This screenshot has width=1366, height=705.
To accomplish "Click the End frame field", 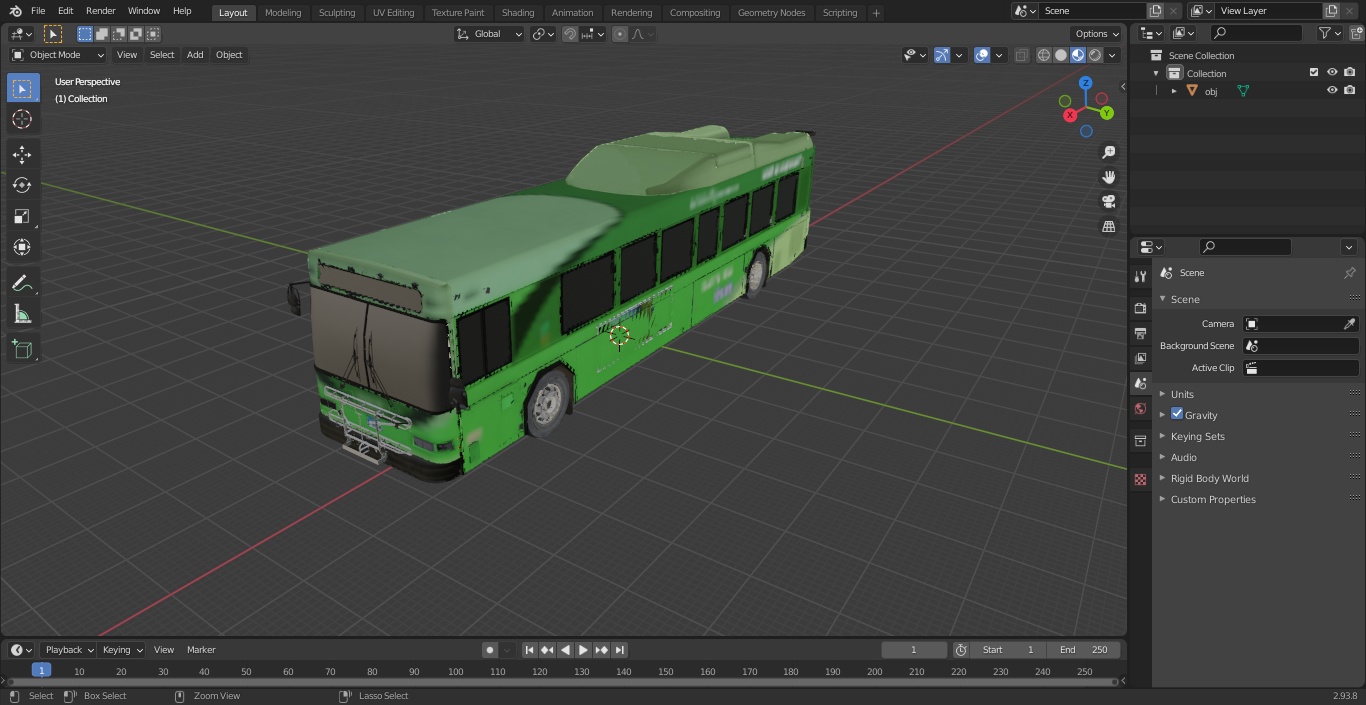I will (1084, 650).
